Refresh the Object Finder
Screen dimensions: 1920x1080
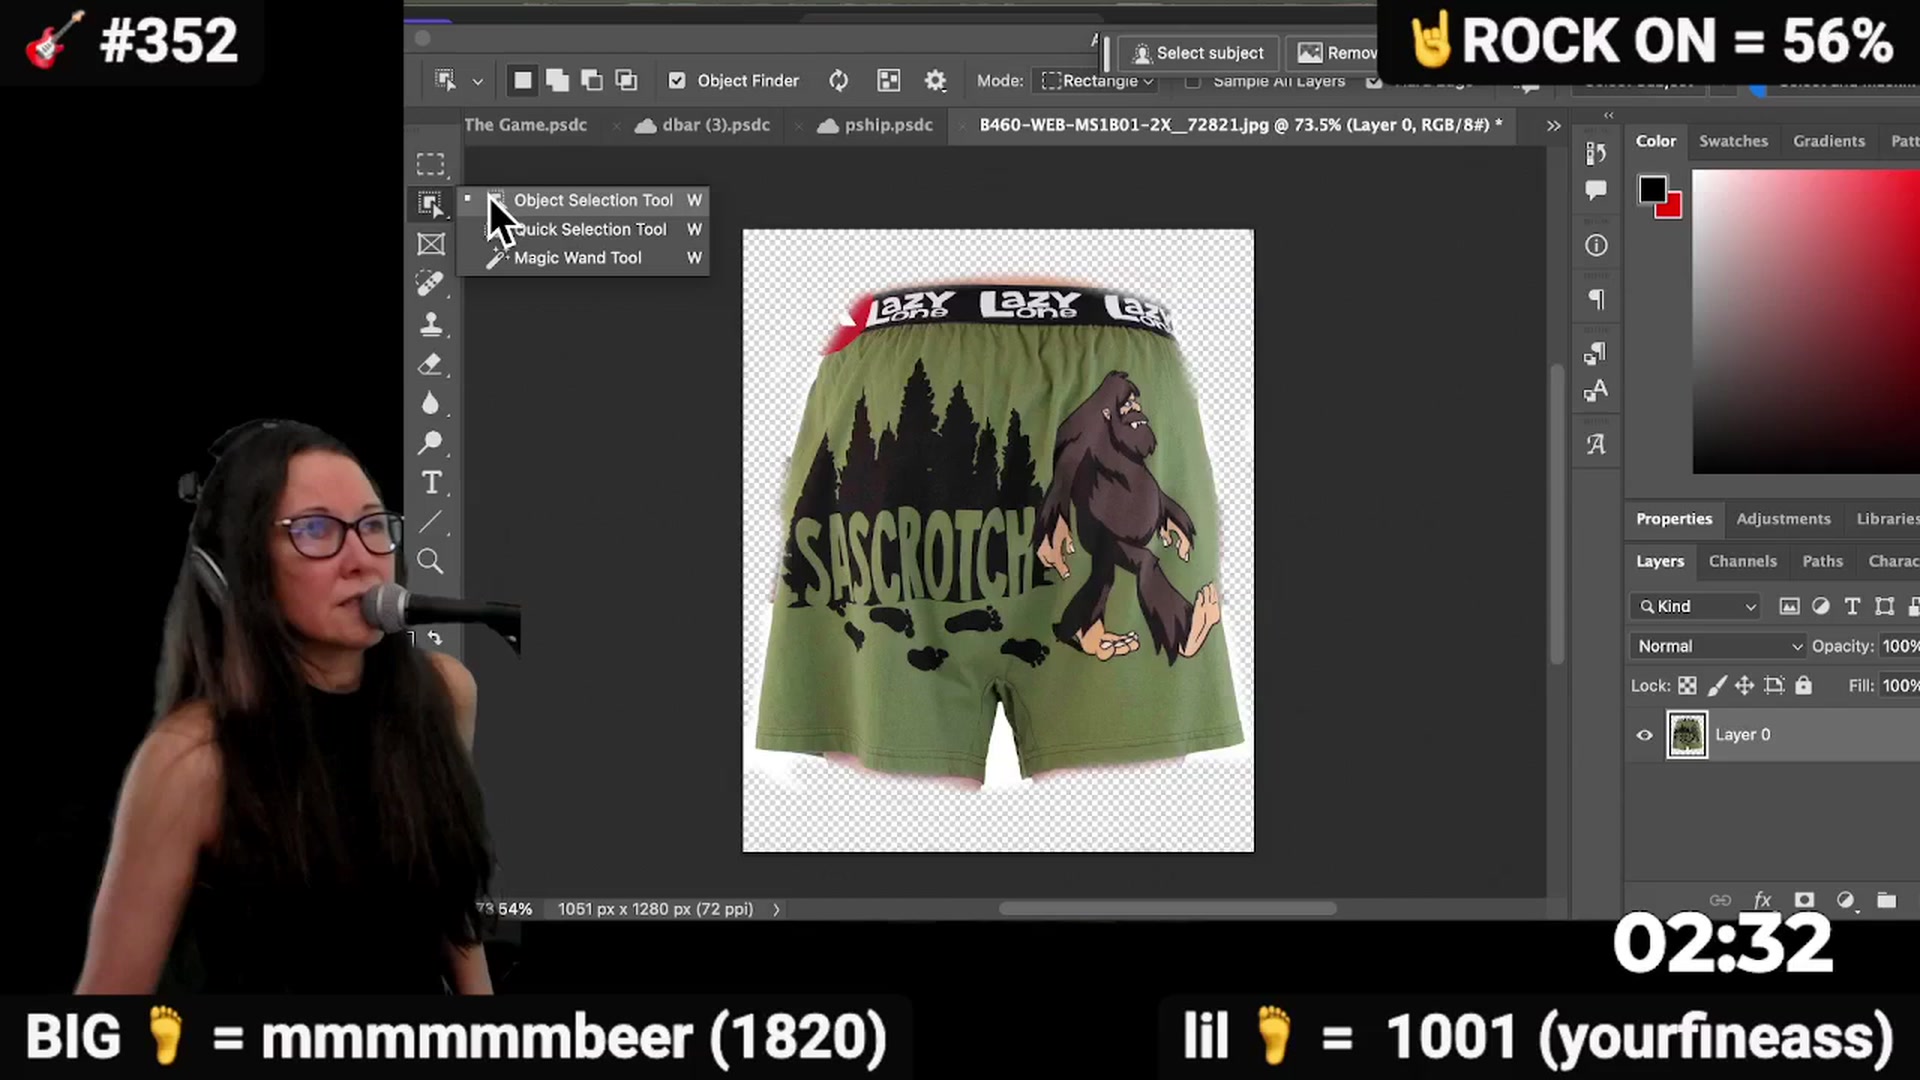tap(838, 81)
